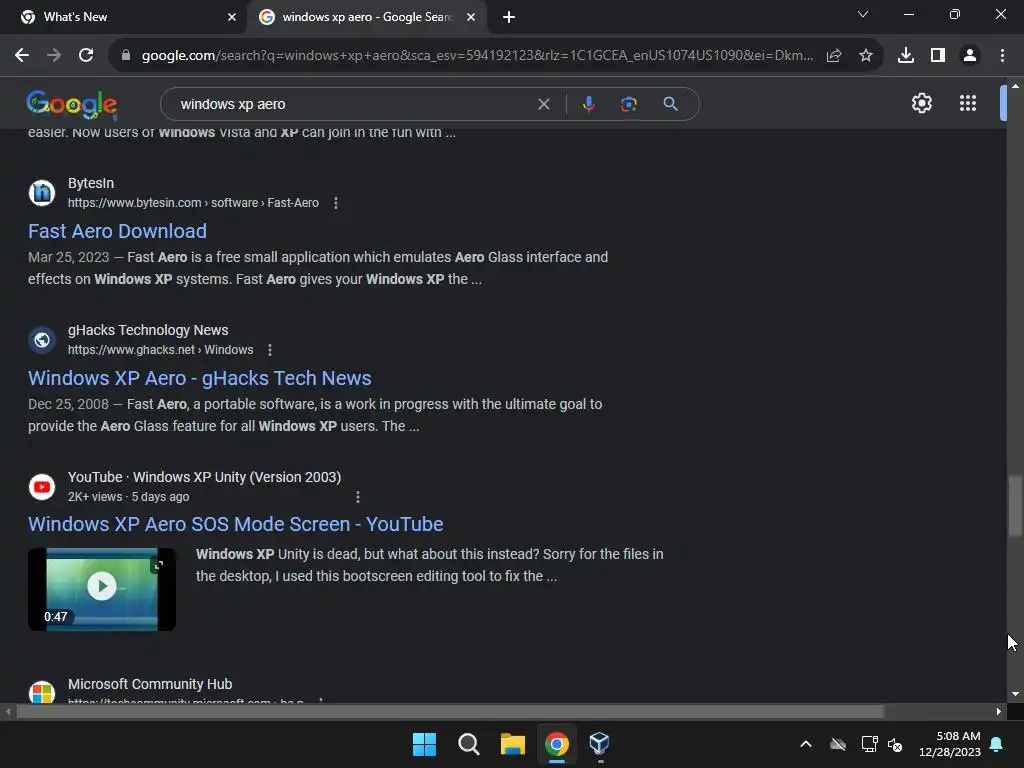
Task: Submit search with magnifier icon
Action: point(670,104)
